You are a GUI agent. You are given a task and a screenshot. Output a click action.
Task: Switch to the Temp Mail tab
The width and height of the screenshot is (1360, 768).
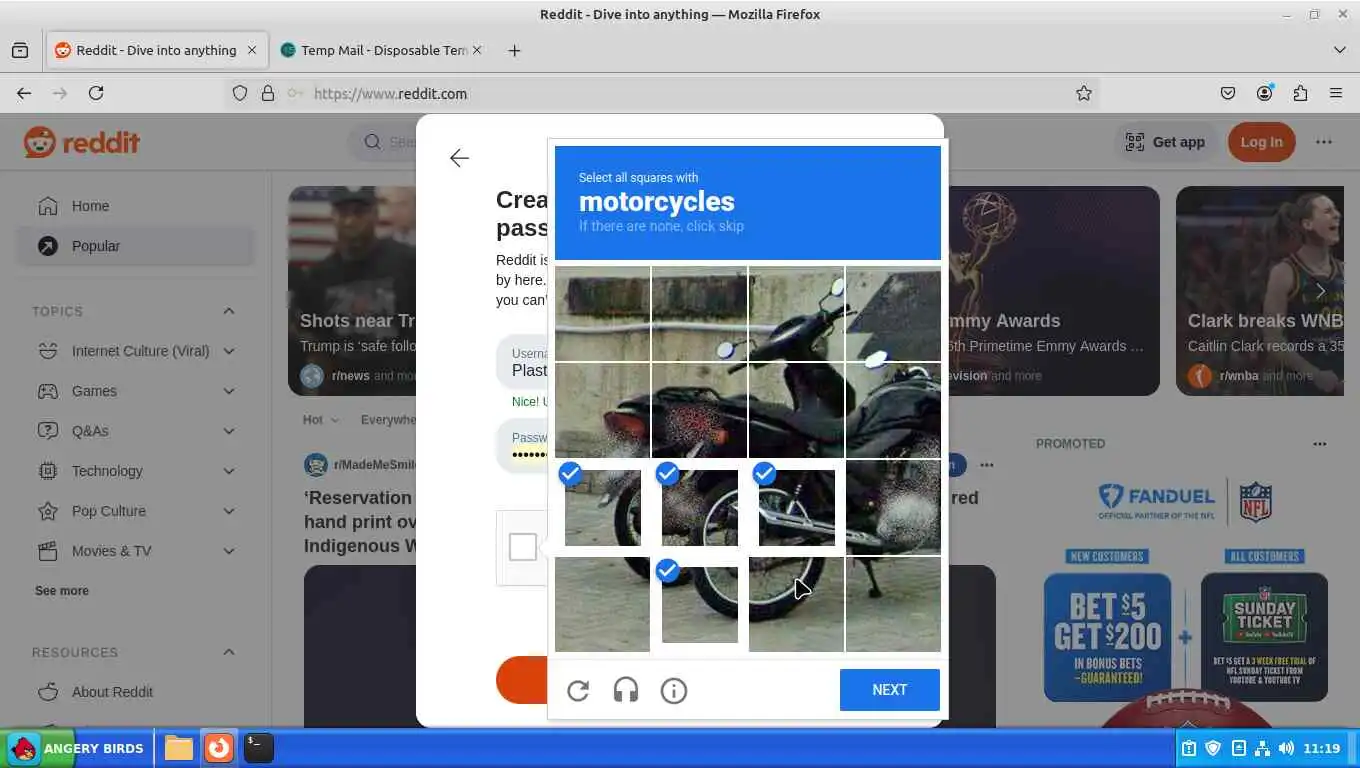pos(381,50)
